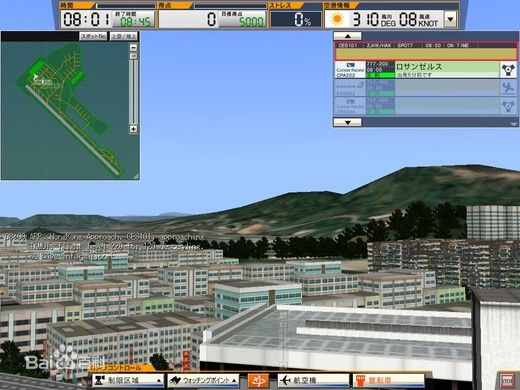Select the ロサンゼルス flight strip
The image size is (520, 390).
point(426,70)
